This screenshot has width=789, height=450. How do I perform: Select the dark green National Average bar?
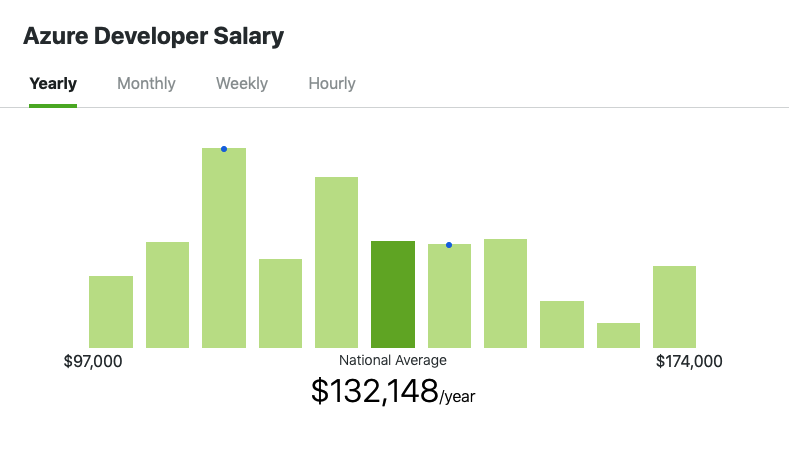coord(393,294)
